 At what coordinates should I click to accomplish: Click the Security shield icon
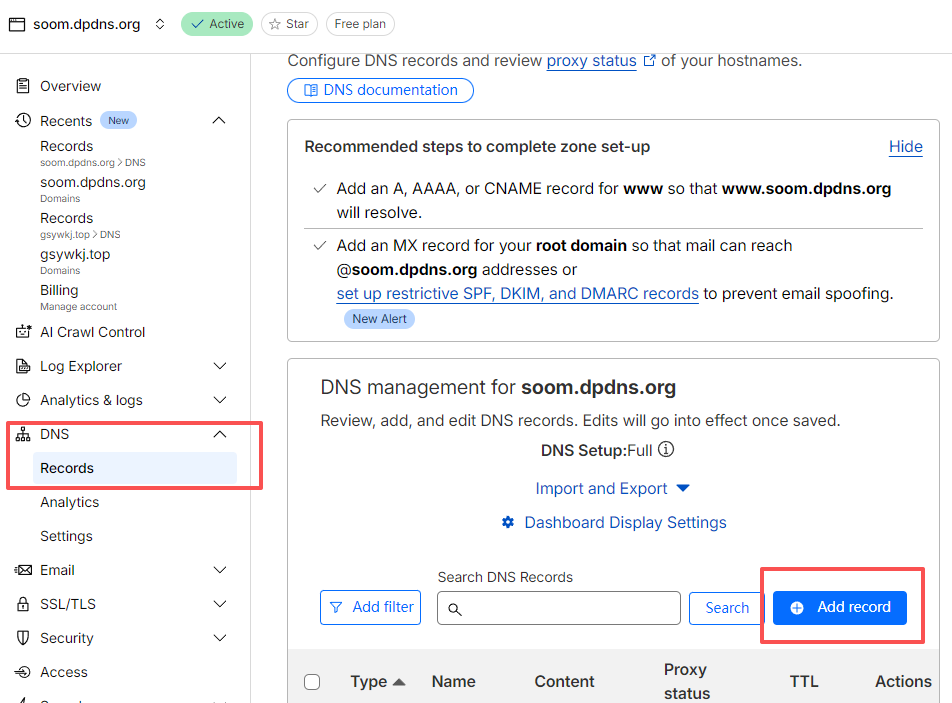click(x=23, y=638)
